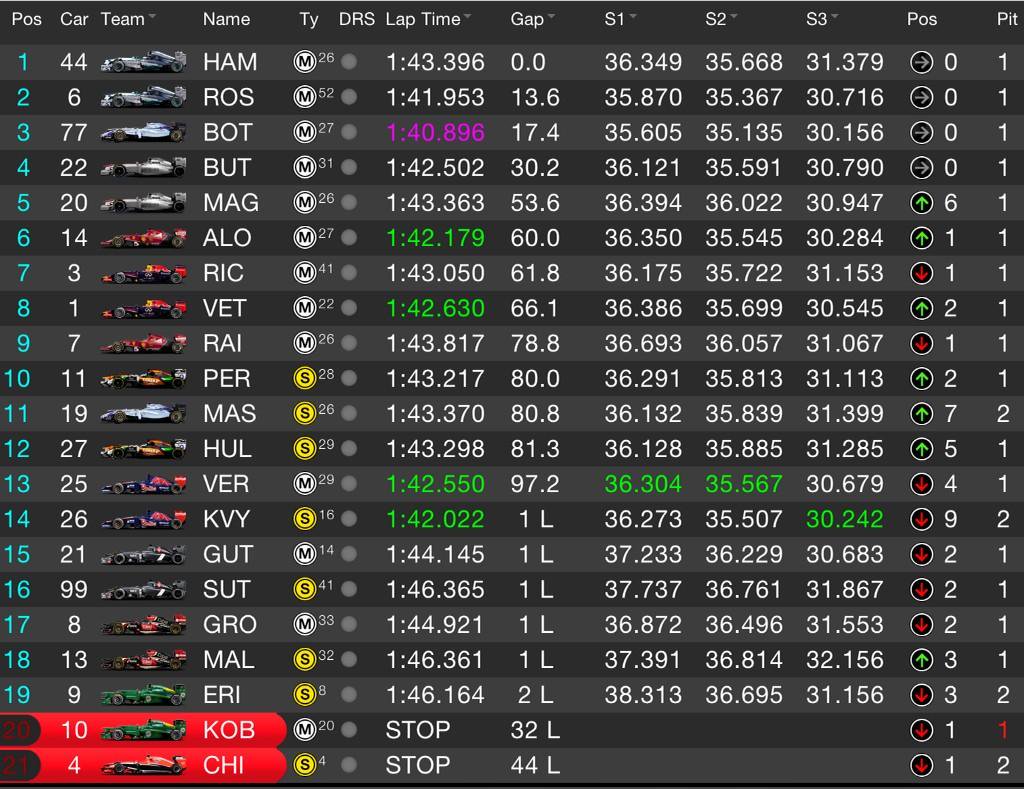The width and height of the screenshot is (1024, 789).
Task: Click Hamilton's medium tyre icon
Action: coord(305,63)
